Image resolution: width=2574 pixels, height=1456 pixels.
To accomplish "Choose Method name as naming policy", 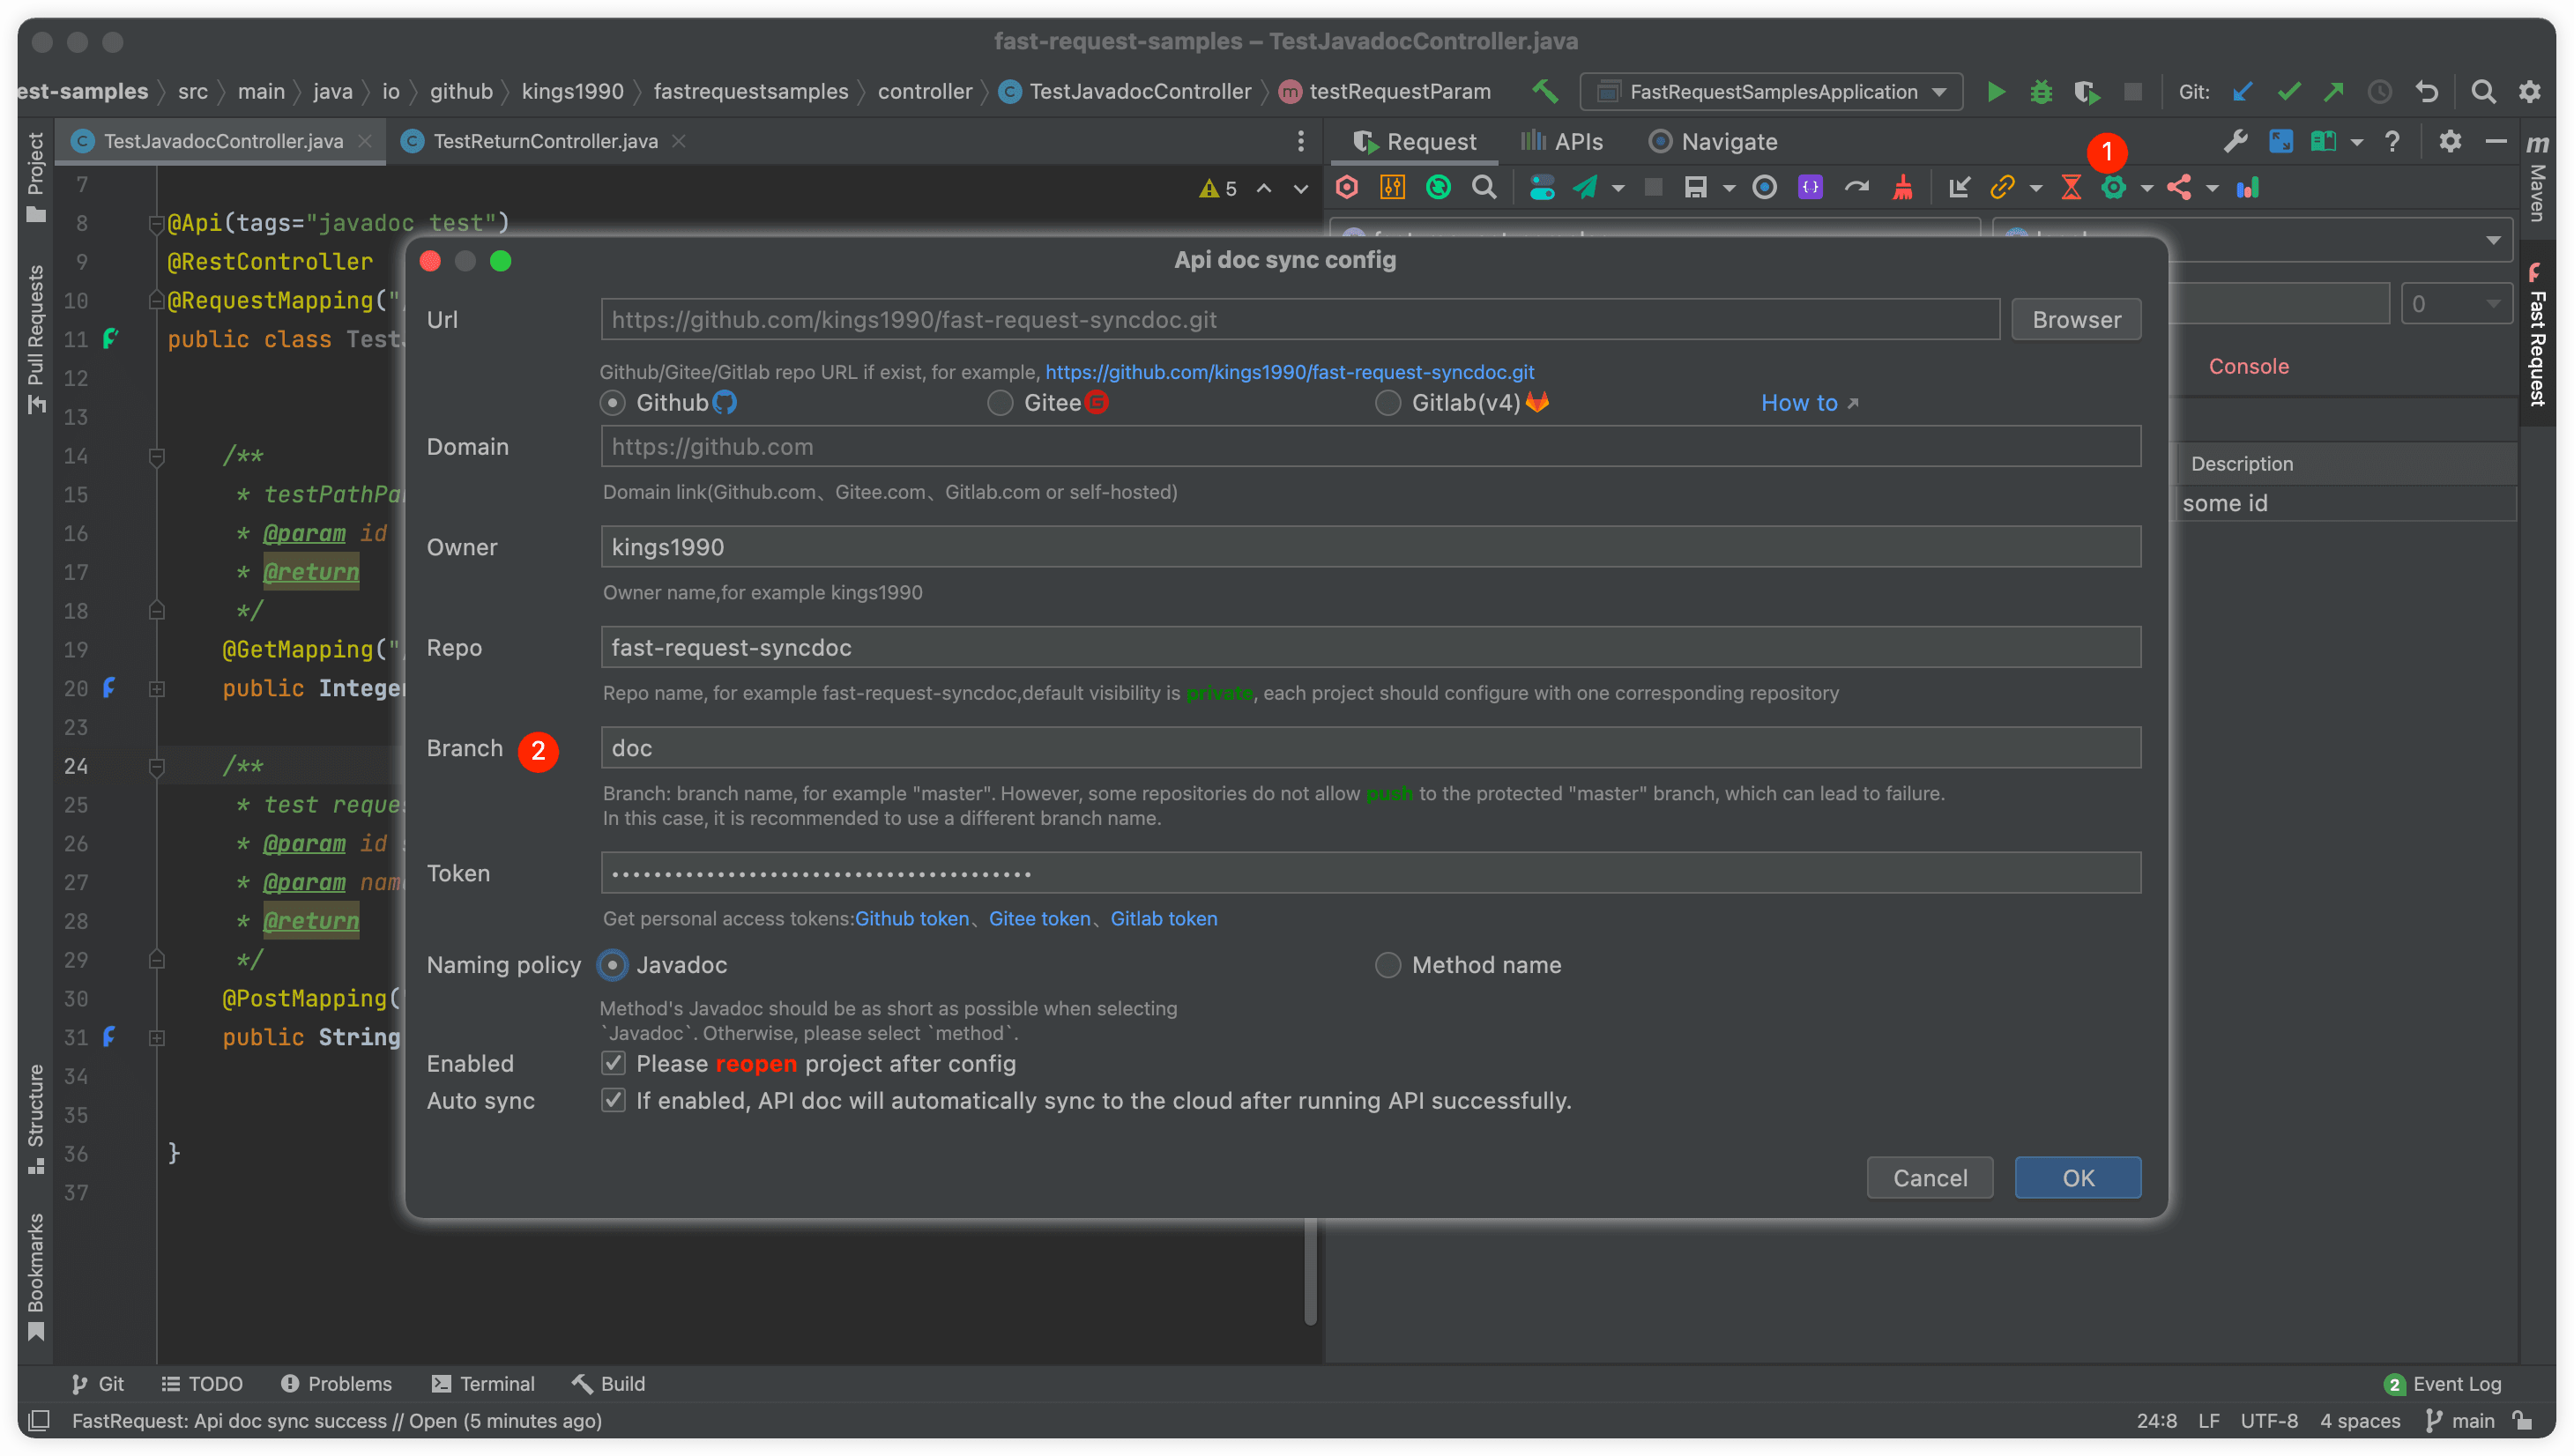I will tap(1388, 965).
